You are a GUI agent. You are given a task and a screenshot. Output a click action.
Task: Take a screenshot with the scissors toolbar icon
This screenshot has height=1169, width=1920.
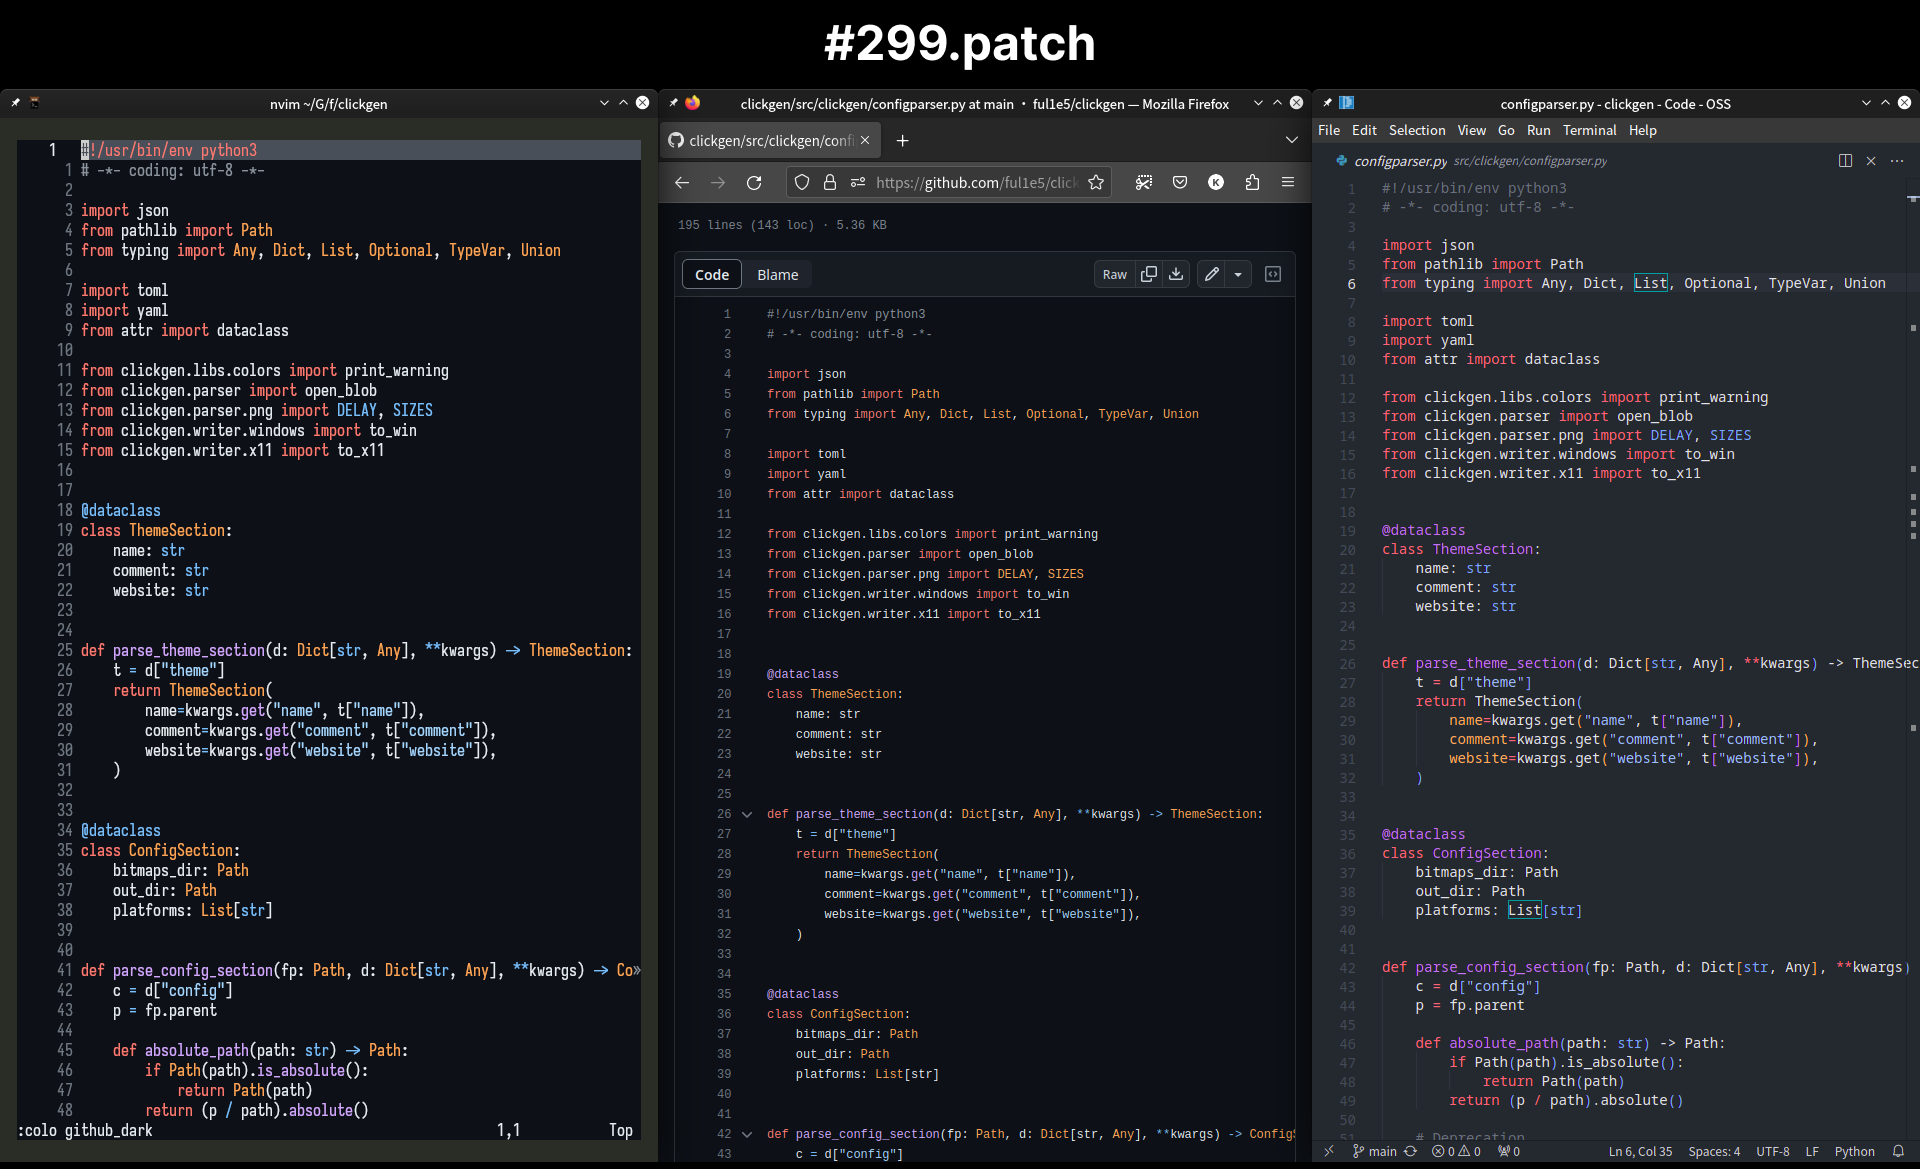(x=1144, y=182)
